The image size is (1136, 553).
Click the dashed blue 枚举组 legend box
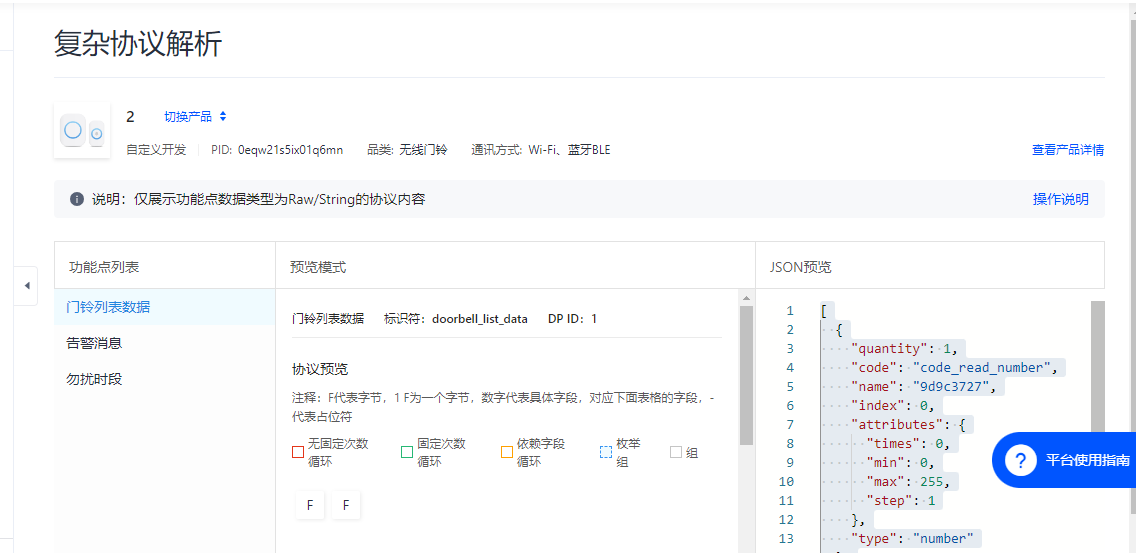(x=606, y=452)
